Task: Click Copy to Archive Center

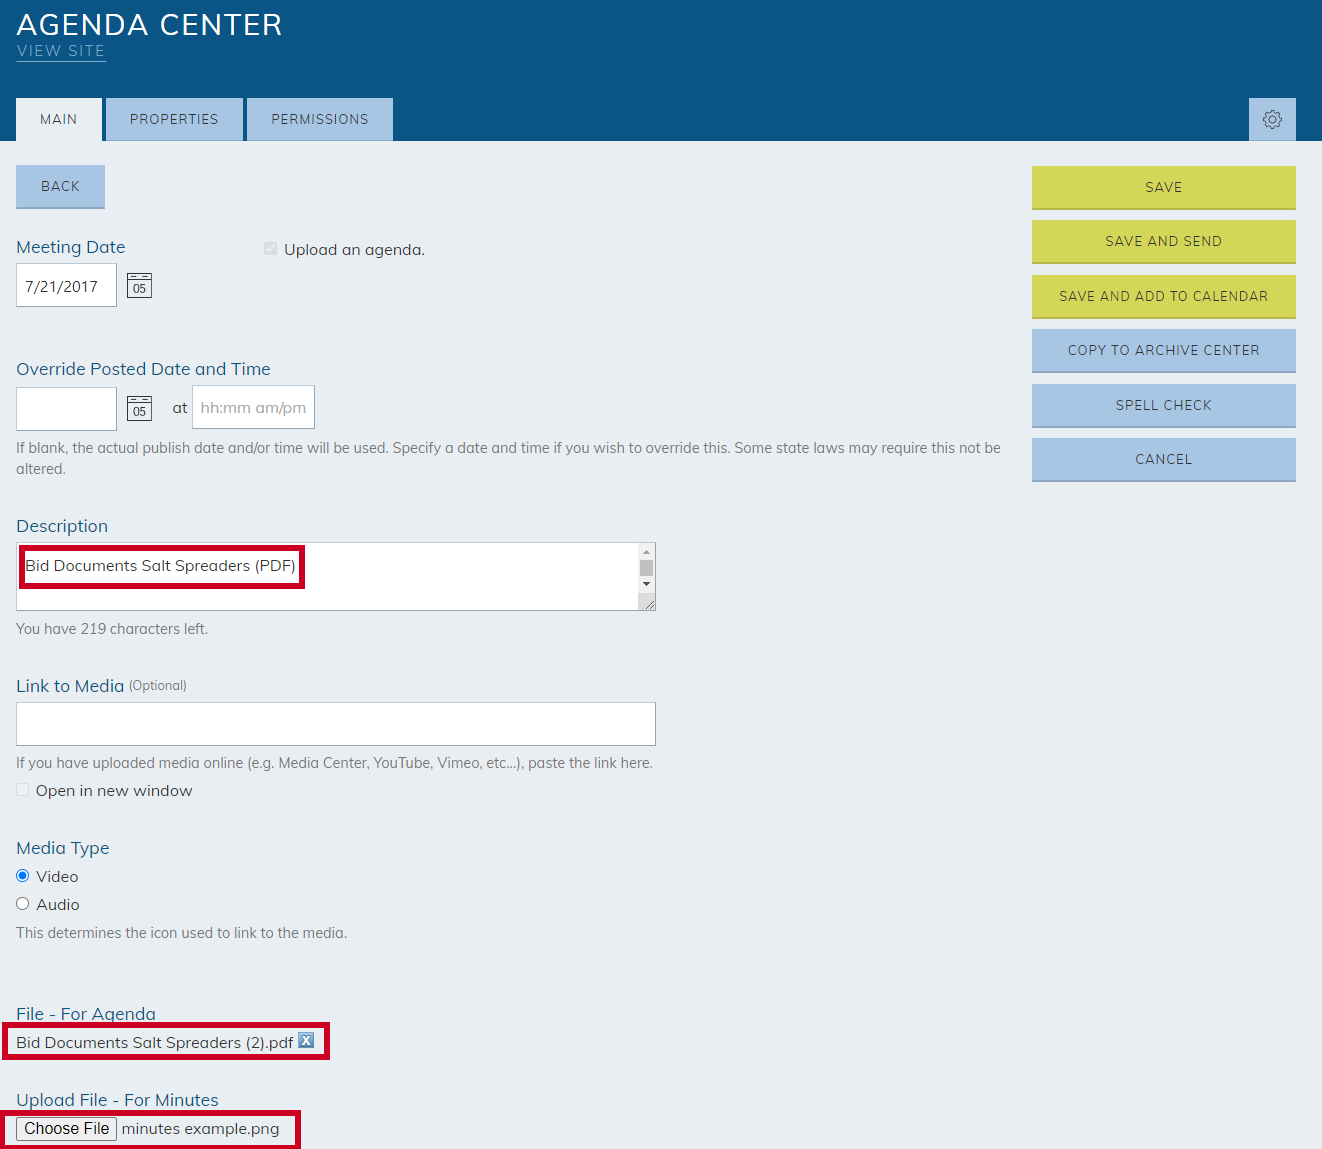Action: click(x=1164, y=351)
